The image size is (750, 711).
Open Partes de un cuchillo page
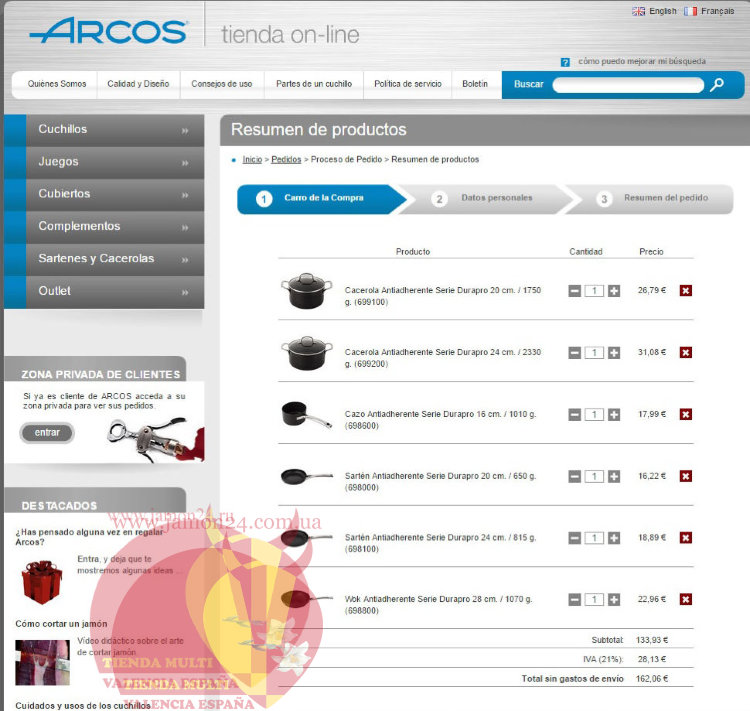click(x=314, y=84)
